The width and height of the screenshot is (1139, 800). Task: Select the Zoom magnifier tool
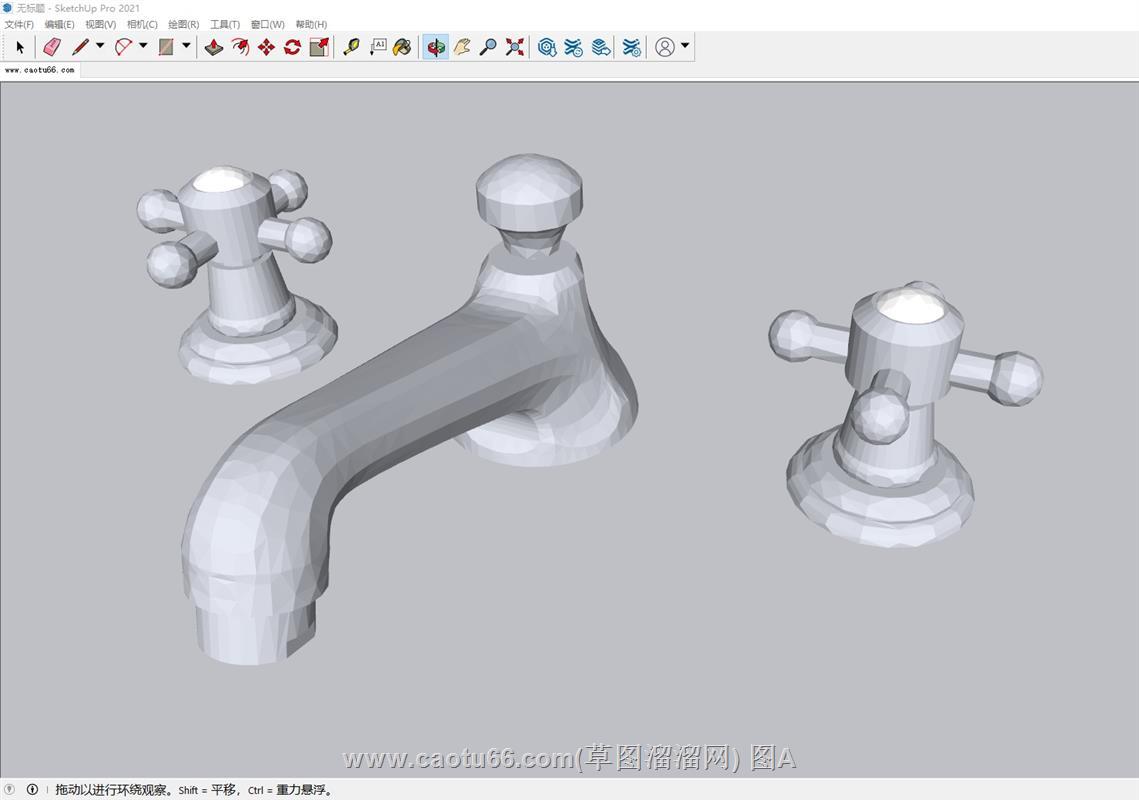(488, 47)
